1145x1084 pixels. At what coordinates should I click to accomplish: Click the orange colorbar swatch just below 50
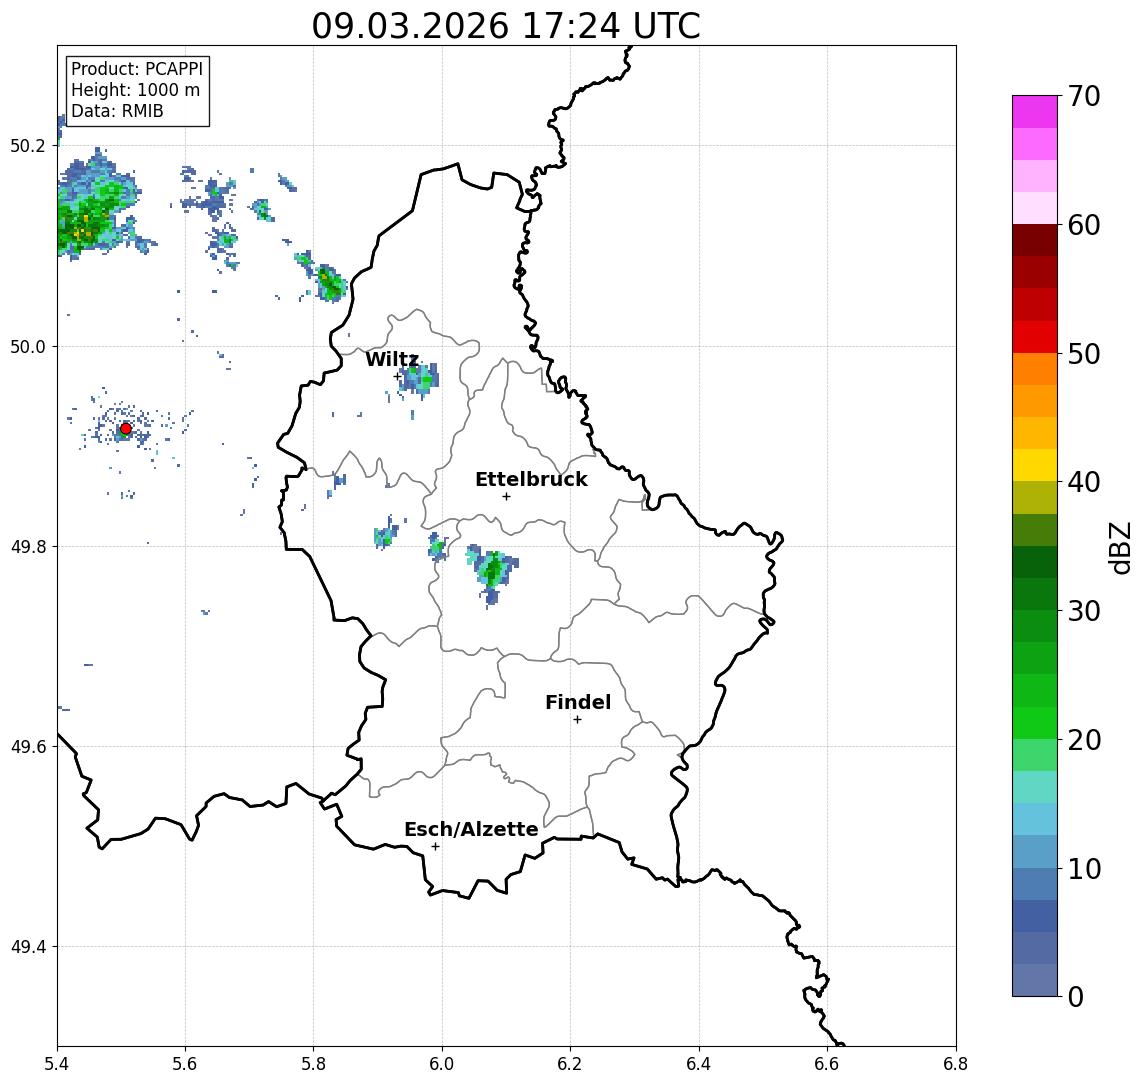tap(1035, 370)
